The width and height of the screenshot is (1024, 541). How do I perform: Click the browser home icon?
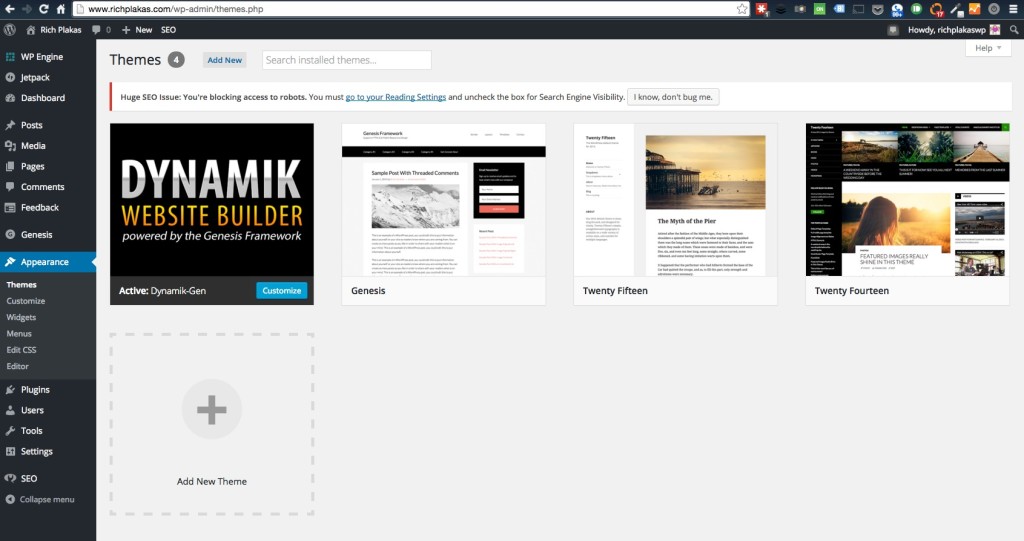pos(61,8)
